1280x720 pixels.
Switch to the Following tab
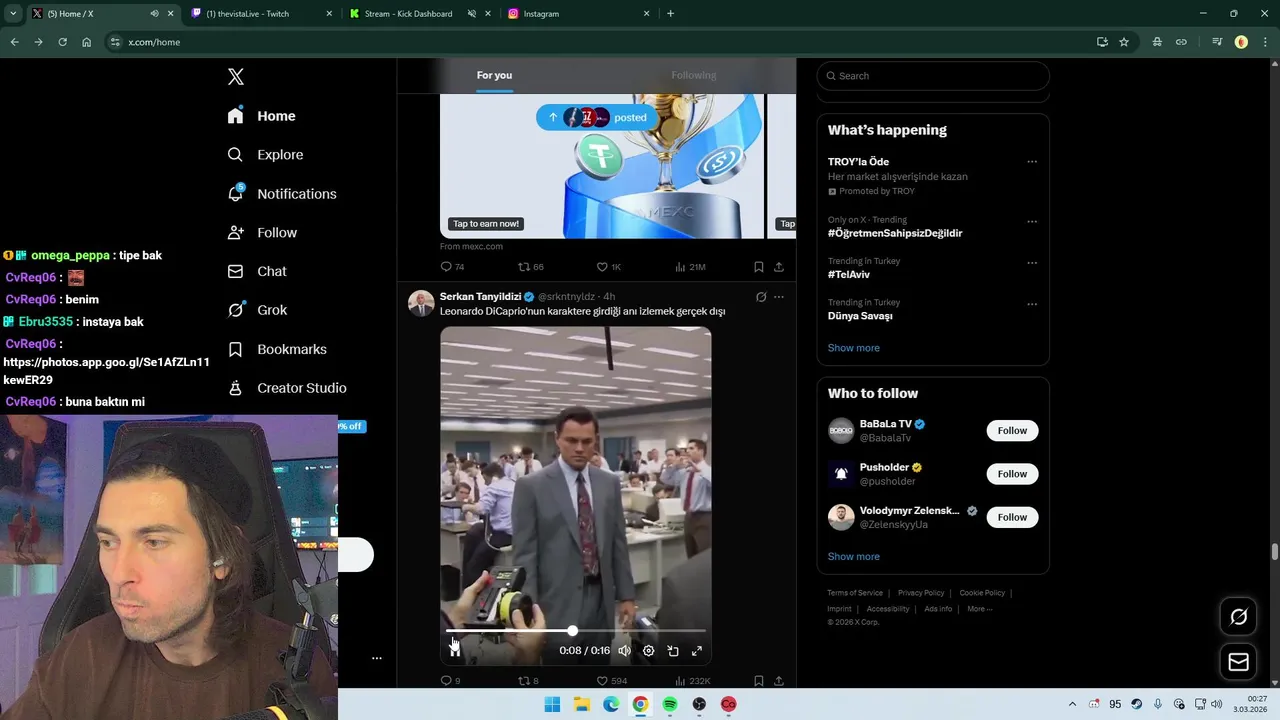(x=694, y=75)
